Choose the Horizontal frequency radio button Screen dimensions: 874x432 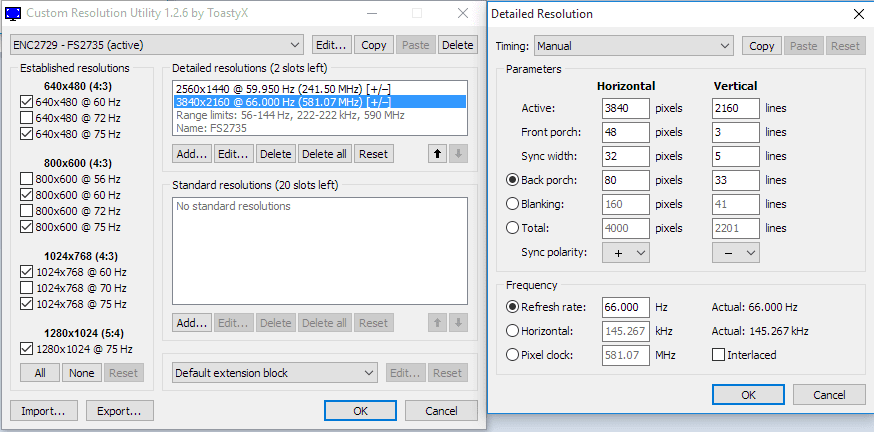(512, 331)
